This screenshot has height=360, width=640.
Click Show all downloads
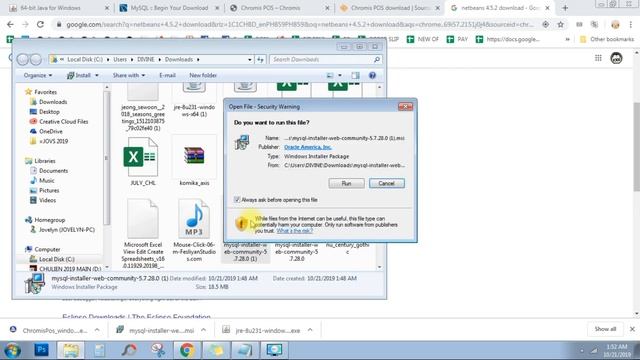pos(605,329)
